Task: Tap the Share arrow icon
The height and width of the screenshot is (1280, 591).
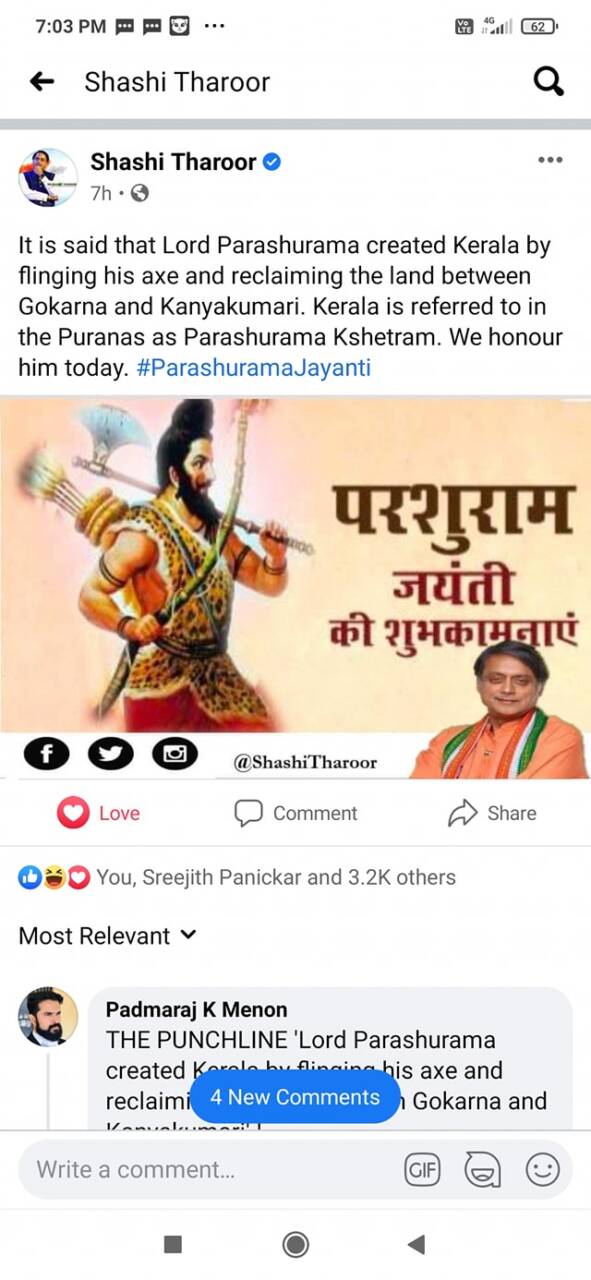Action: (x=462, y=814)
